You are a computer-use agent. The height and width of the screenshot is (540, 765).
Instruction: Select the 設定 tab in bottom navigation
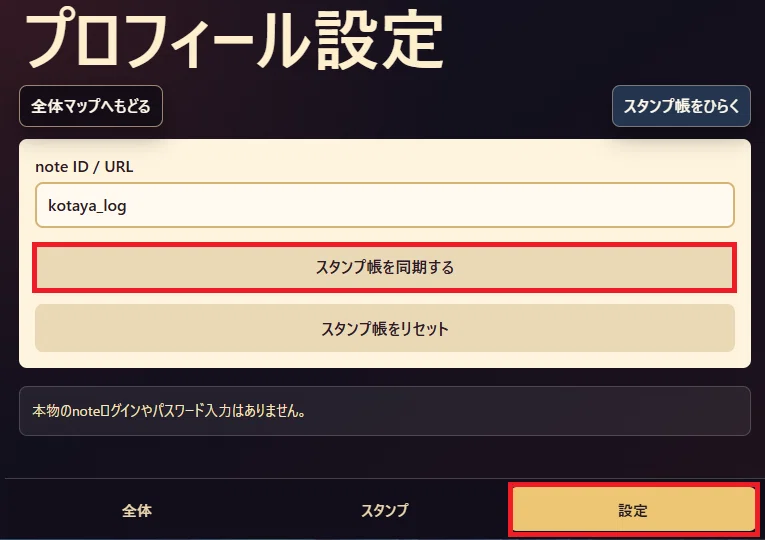point(633,510)
